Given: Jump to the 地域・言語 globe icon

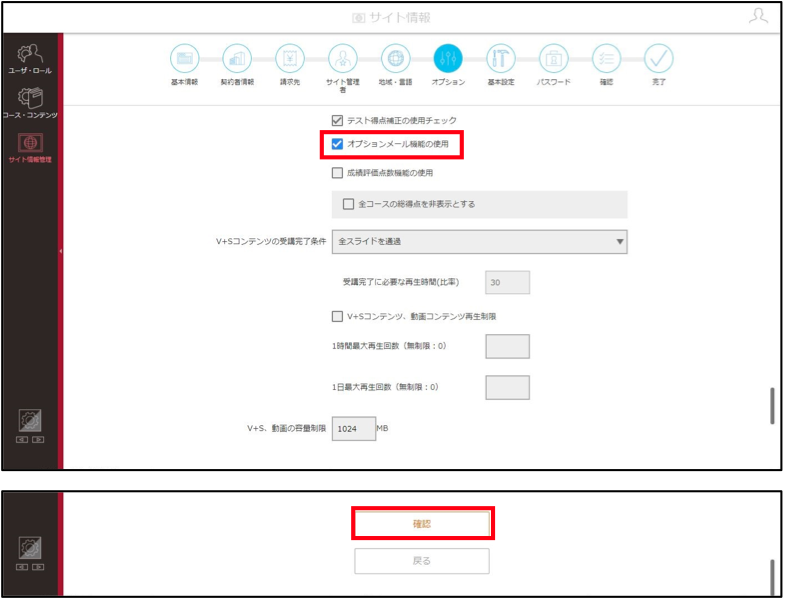Looking at the screenshot, I should tap(396, 59).
